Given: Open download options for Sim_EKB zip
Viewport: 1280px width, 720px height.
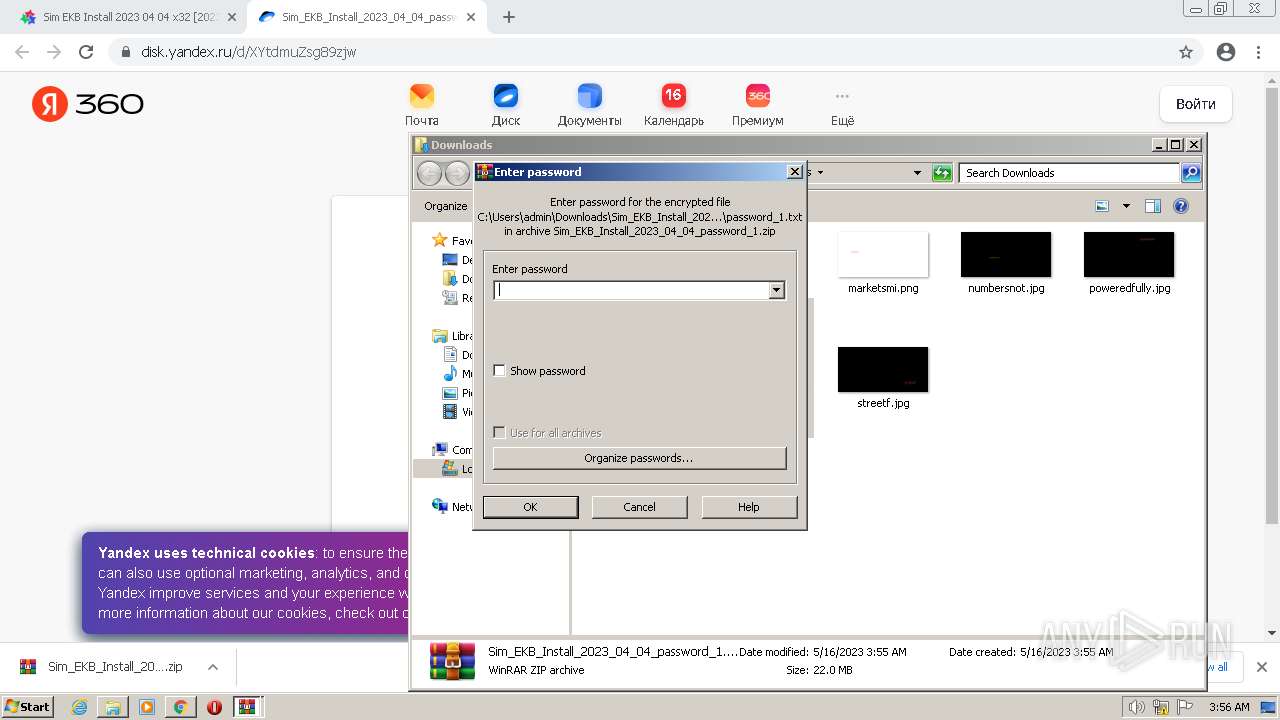Looking at the screenshot, I should click(x=213, y=667).
